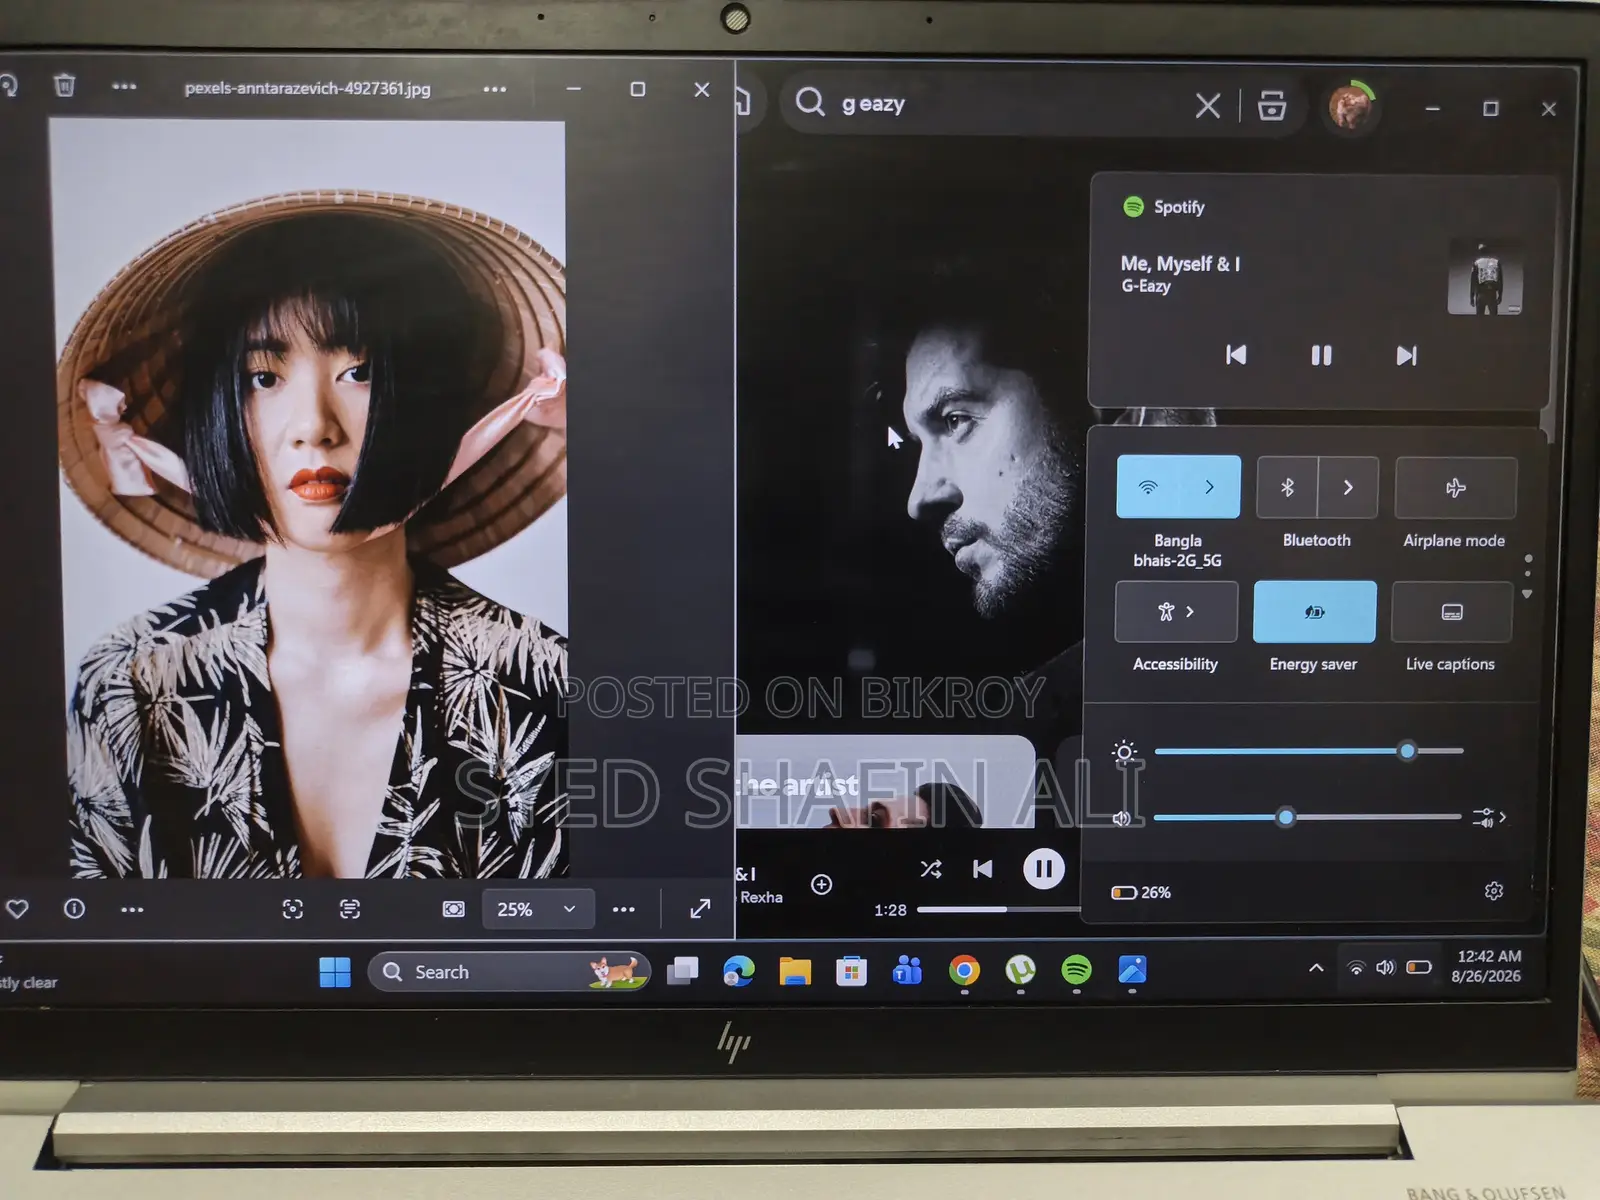This screenshot has height=1200, width=1600.
Task: Click the album art thumbnail in media flyout
Action: (1485, 278)
